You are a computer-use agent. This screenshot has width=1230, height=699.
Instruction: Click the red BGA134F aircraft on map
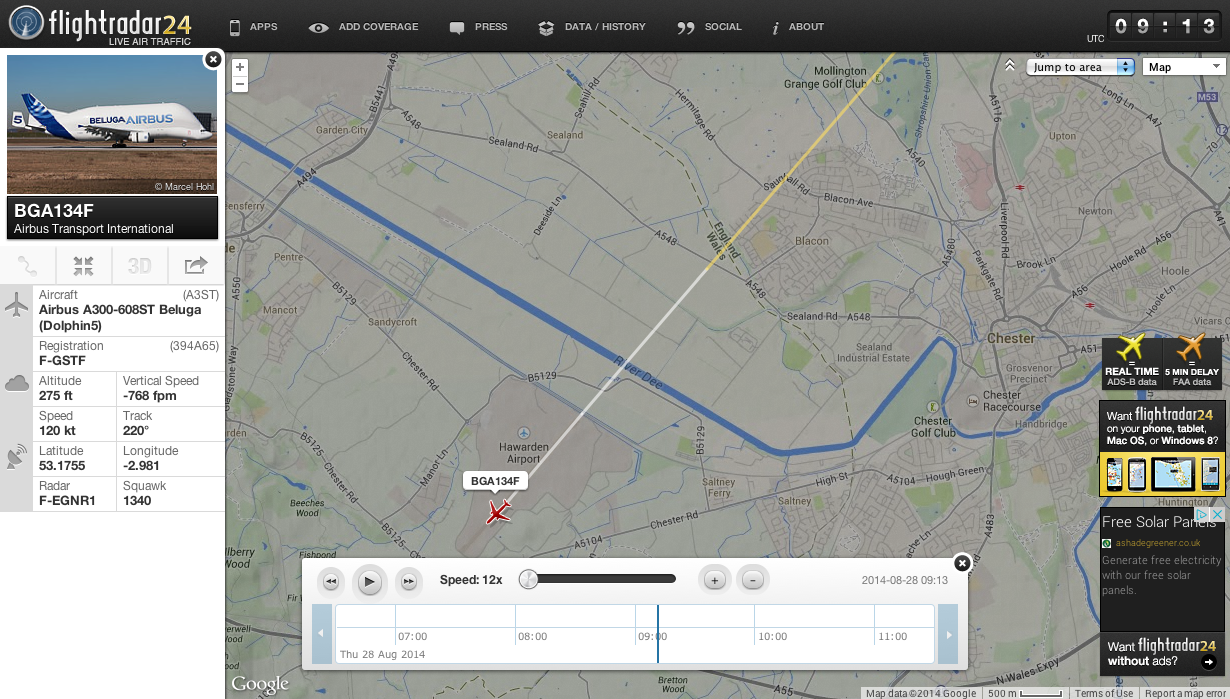coord(498,513)
